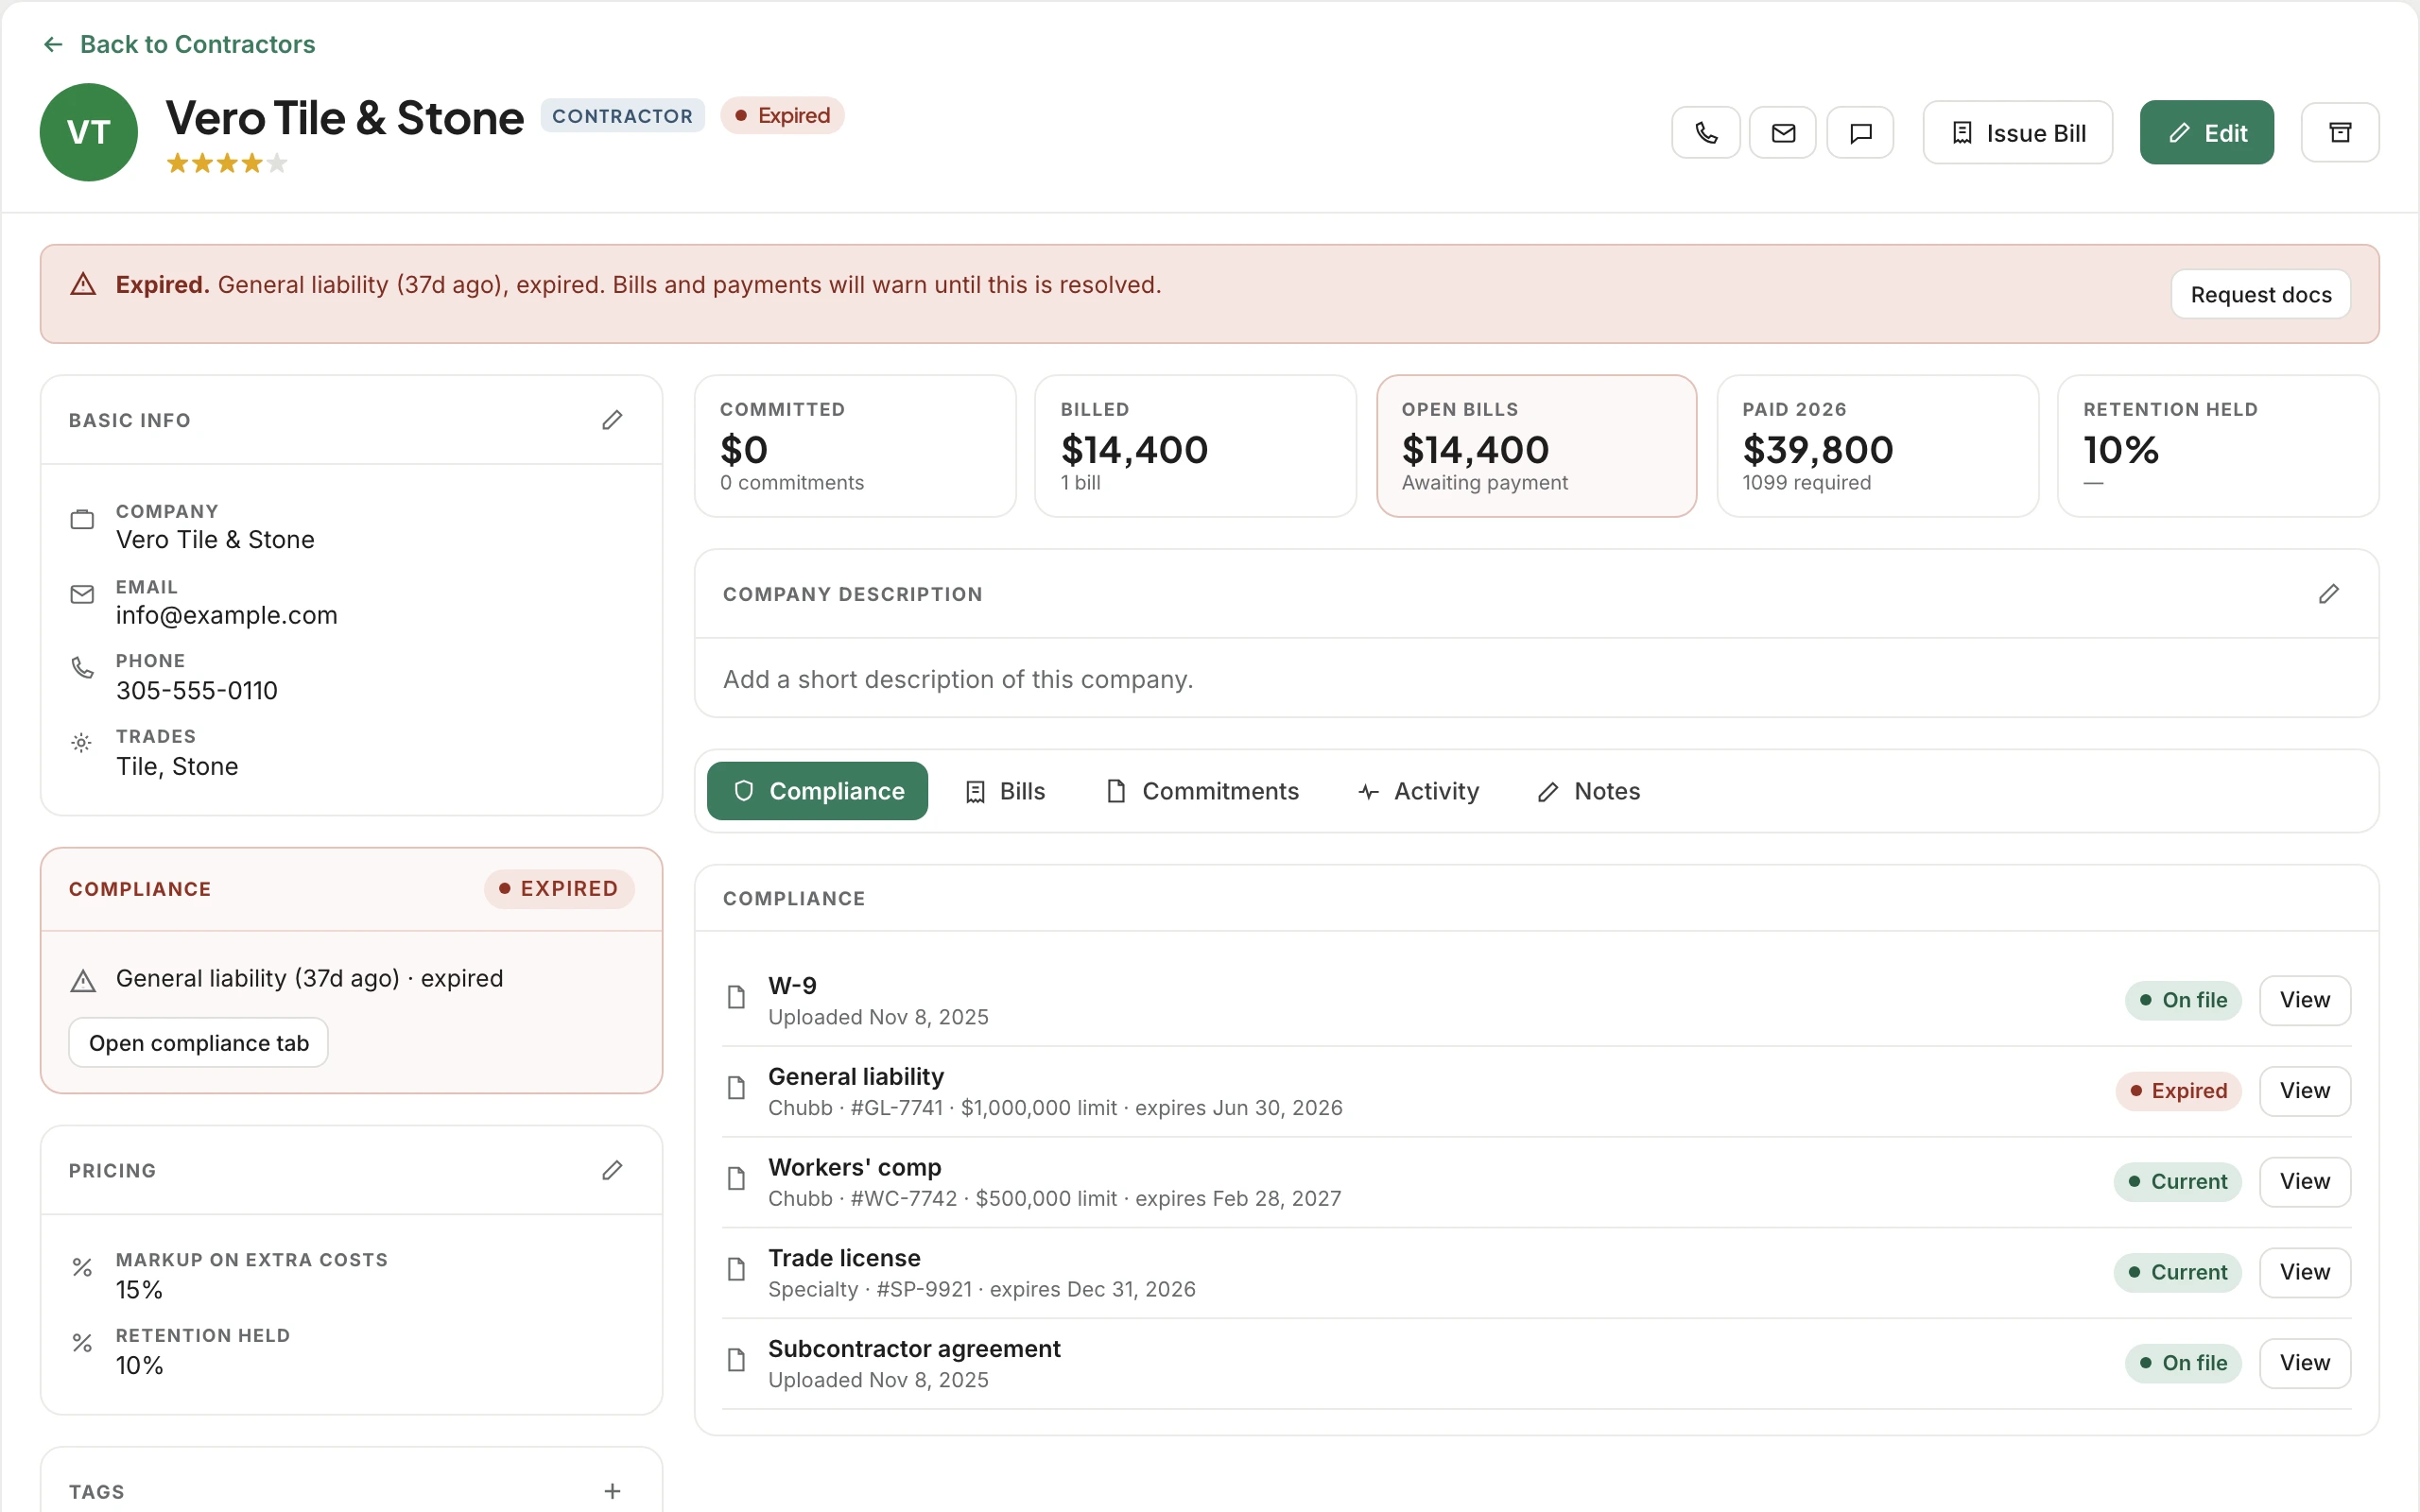Open the Notes tab
2420x1512 pixels.
tap(1588, 791)
